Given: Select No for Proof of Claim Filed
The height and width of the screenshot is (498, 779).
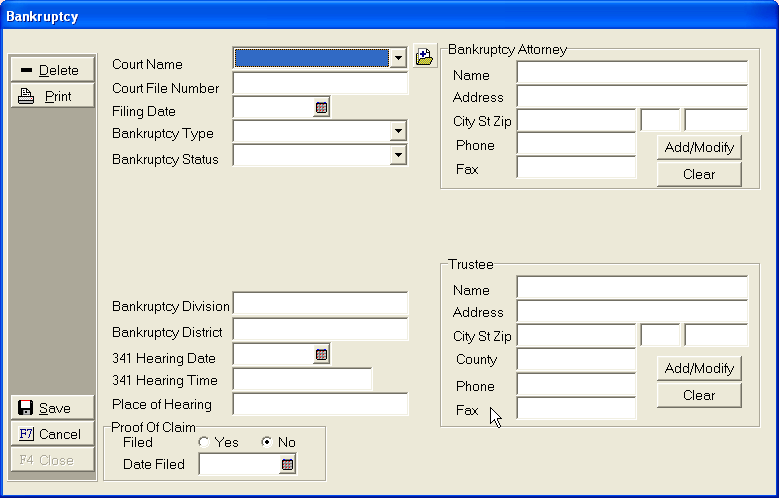Looking at the screenshot, I should coord(266,442).
